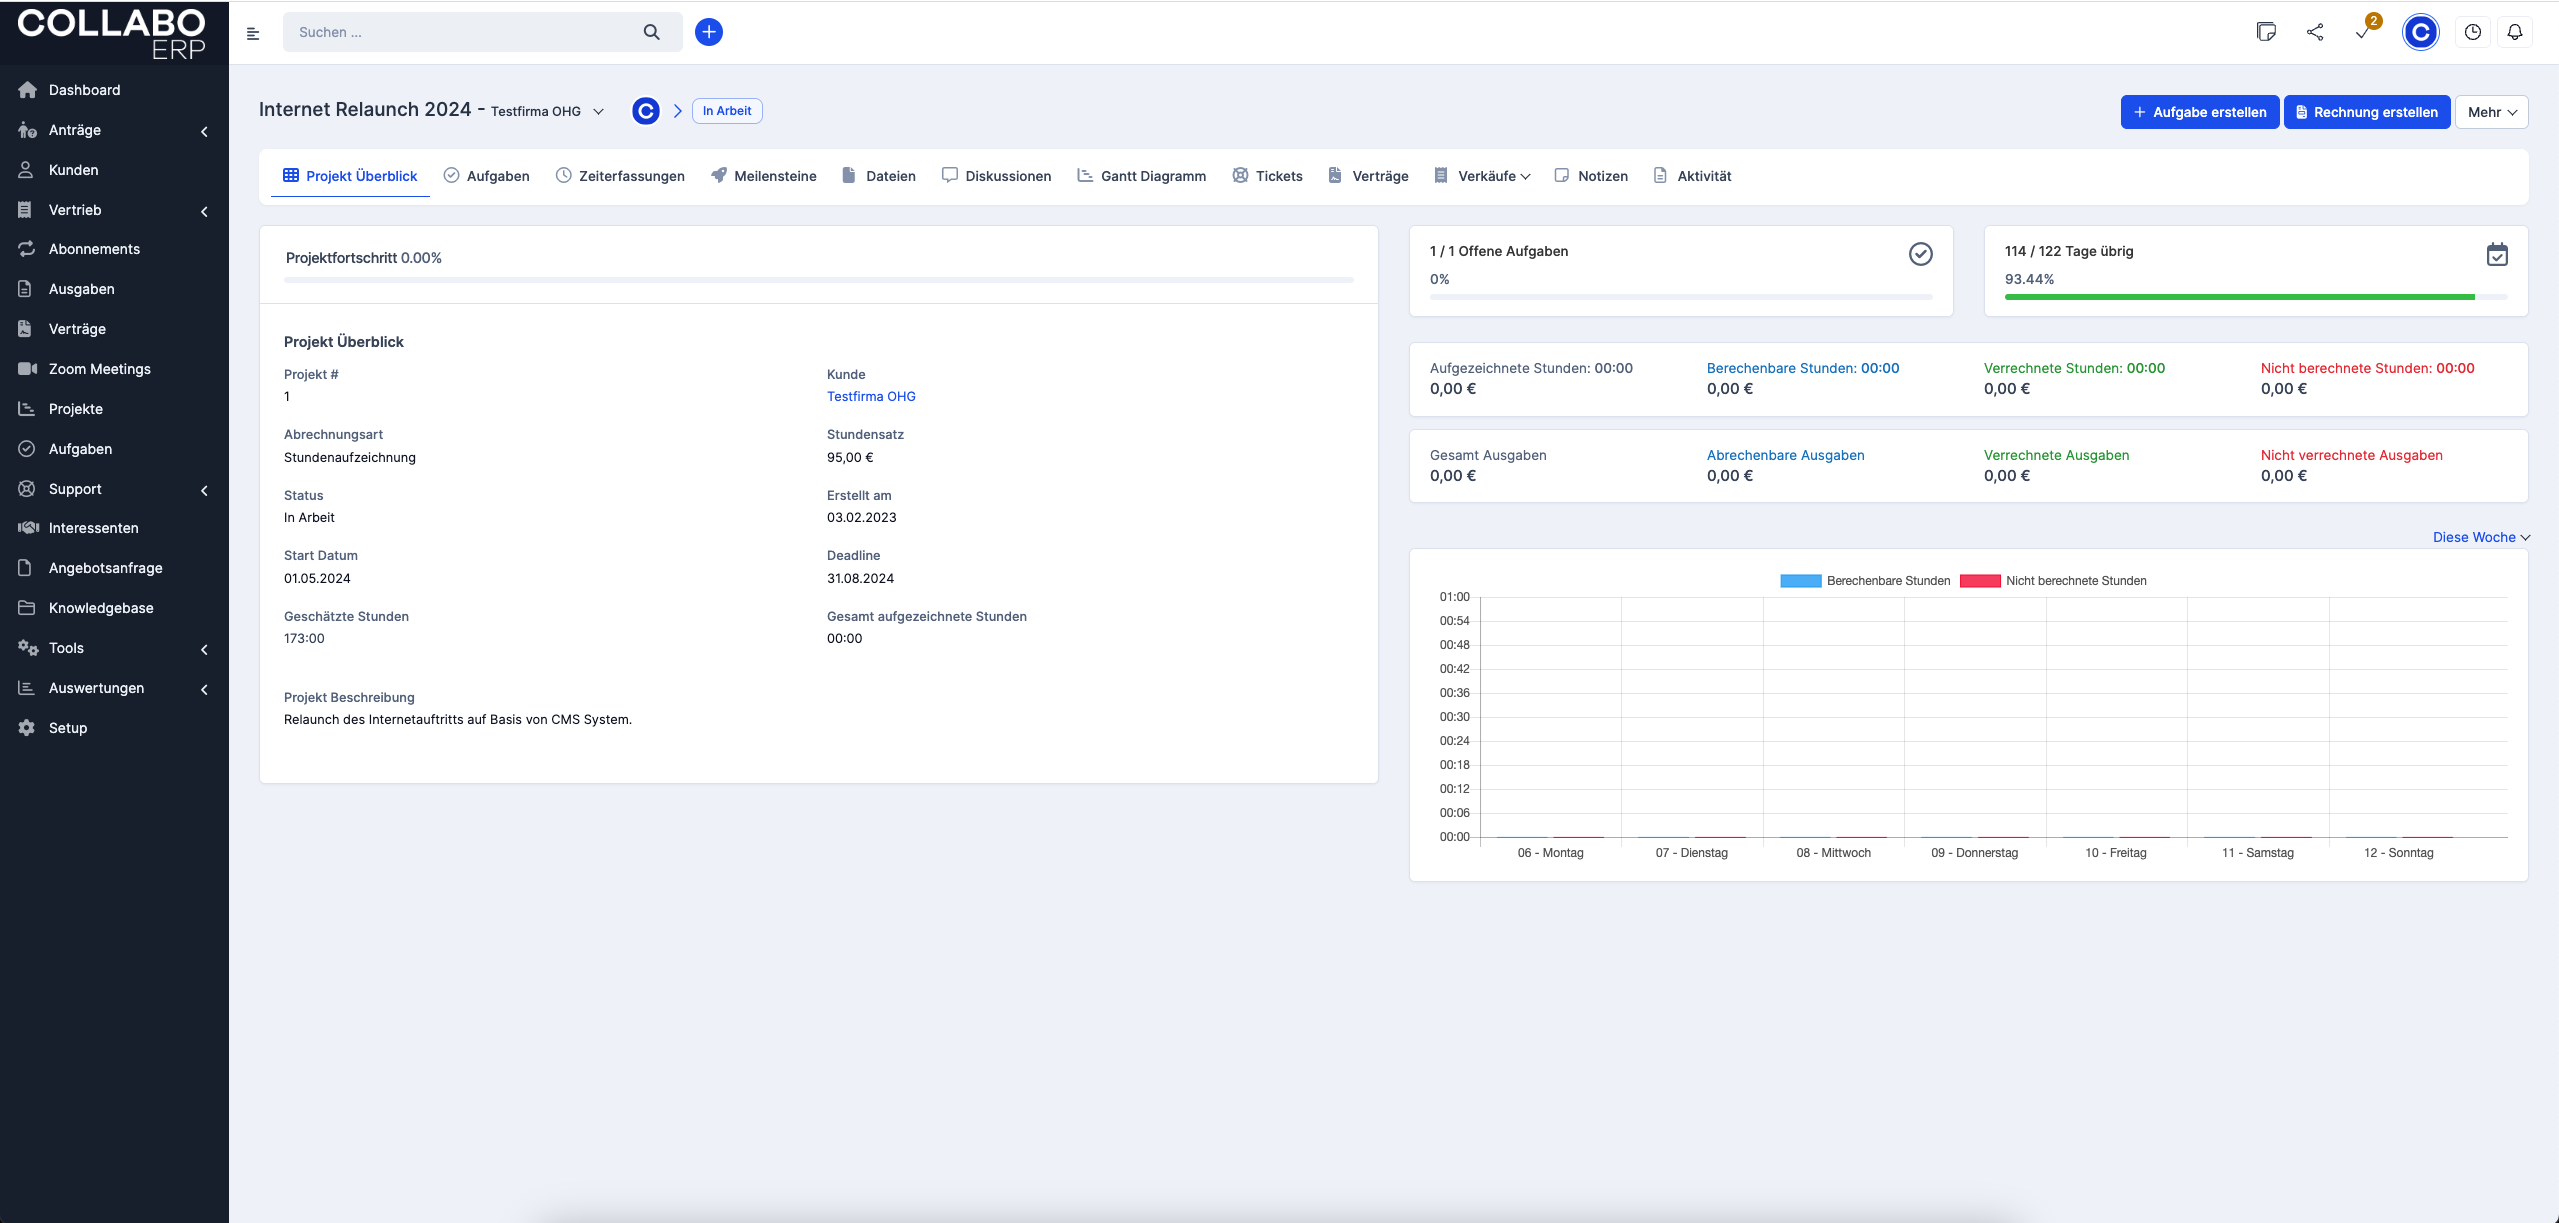Open the project selector dropdown next to Testfirma OHG
The image size is (2559, 1223).
click(x=598, y=112)
